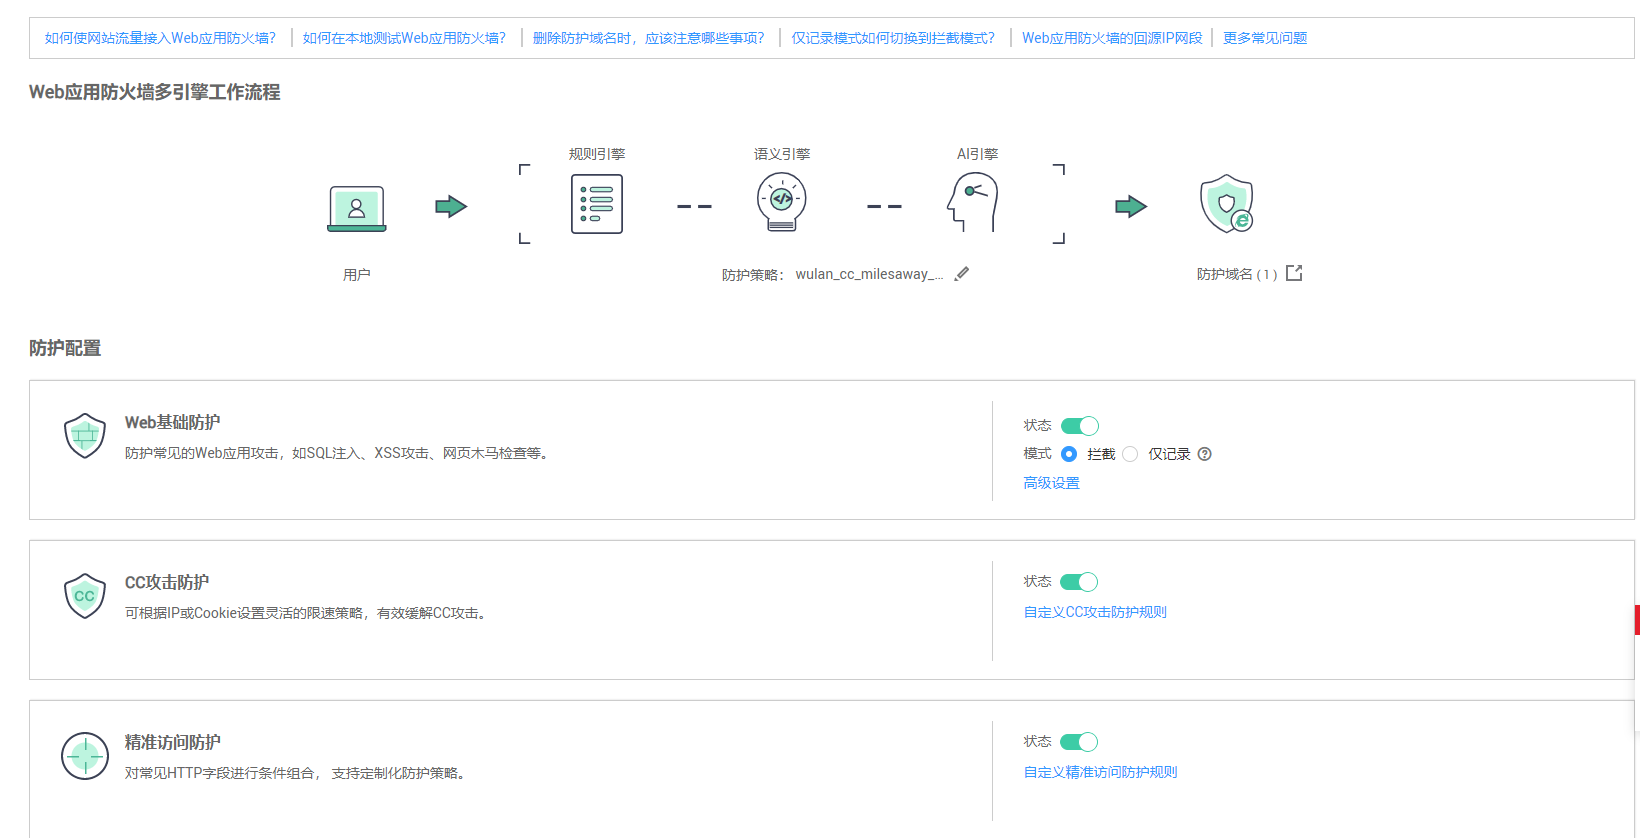Image resolution: width=1640 pixels, height=838 pixels.
Task: Open FAQ 删除防护域名时注意事项
Action: pyautogui.click(x=649, y=38)
